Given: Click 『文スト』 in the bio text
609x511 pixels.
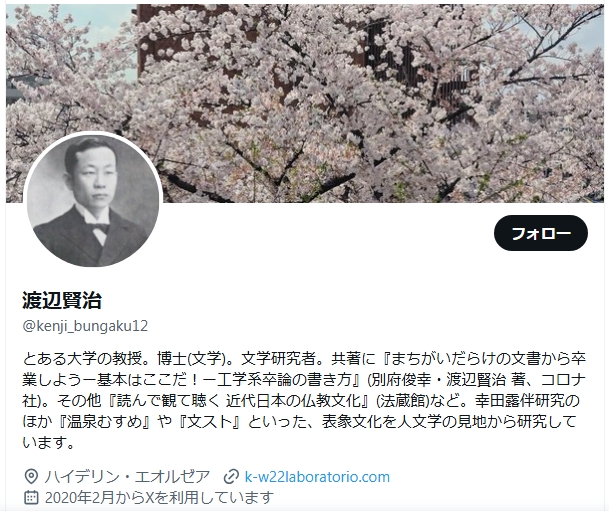Looking at the screenshot, I should coord(209,422).
